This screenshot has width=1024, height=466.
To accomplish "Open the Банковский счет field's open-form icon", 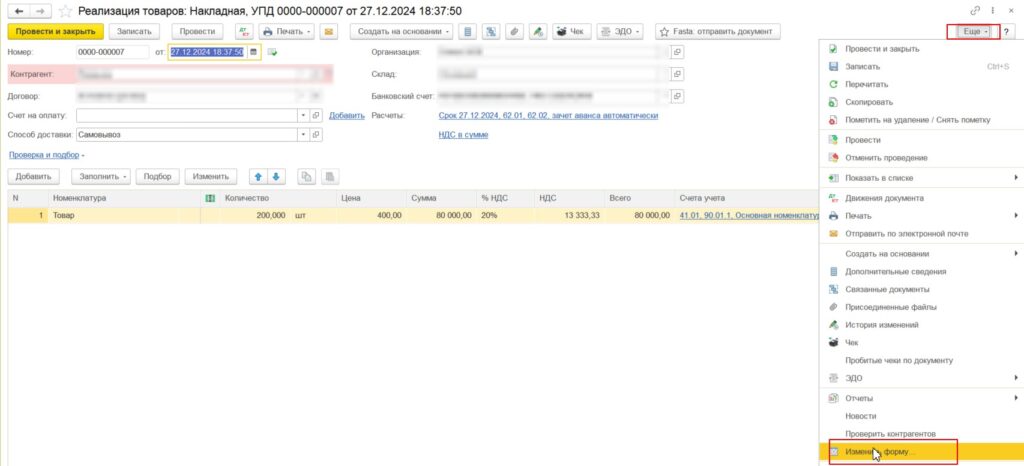I will pyautogui.click(x=677, y=97).
